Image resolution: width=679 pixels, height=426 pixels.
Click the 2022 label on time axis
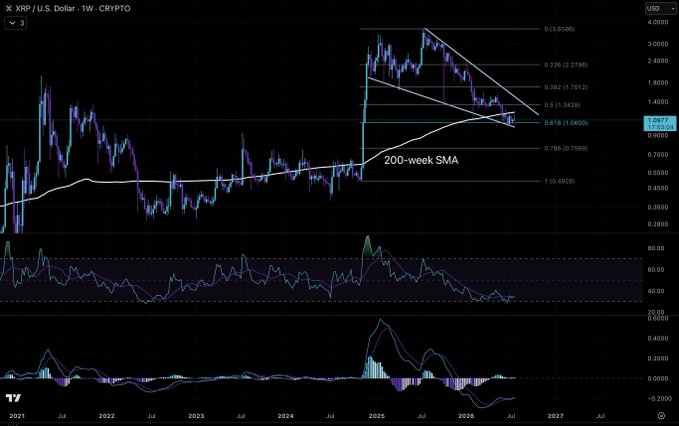tap(107, 416)
